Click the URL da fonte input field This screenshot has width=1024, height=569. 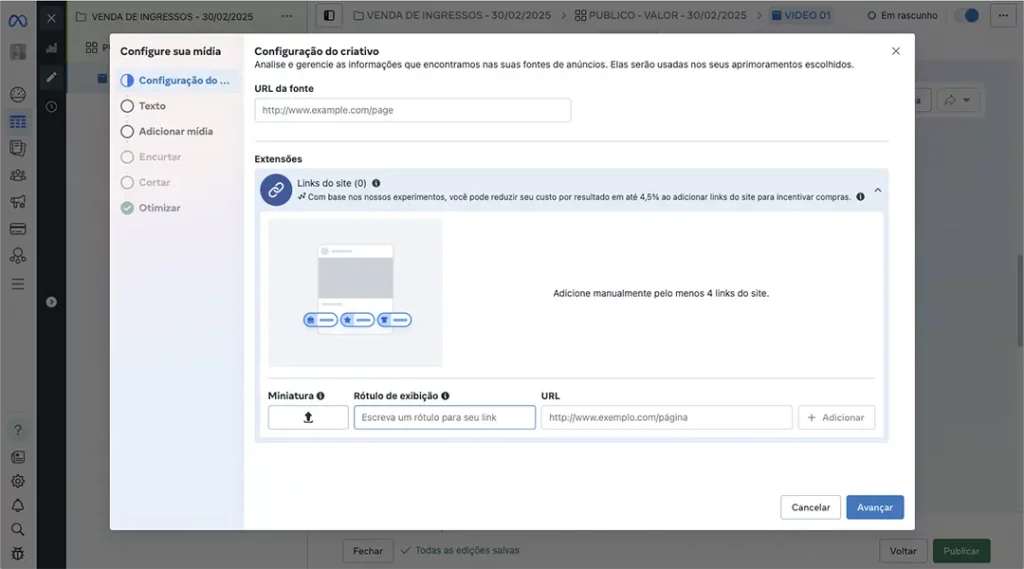point(412,110)
